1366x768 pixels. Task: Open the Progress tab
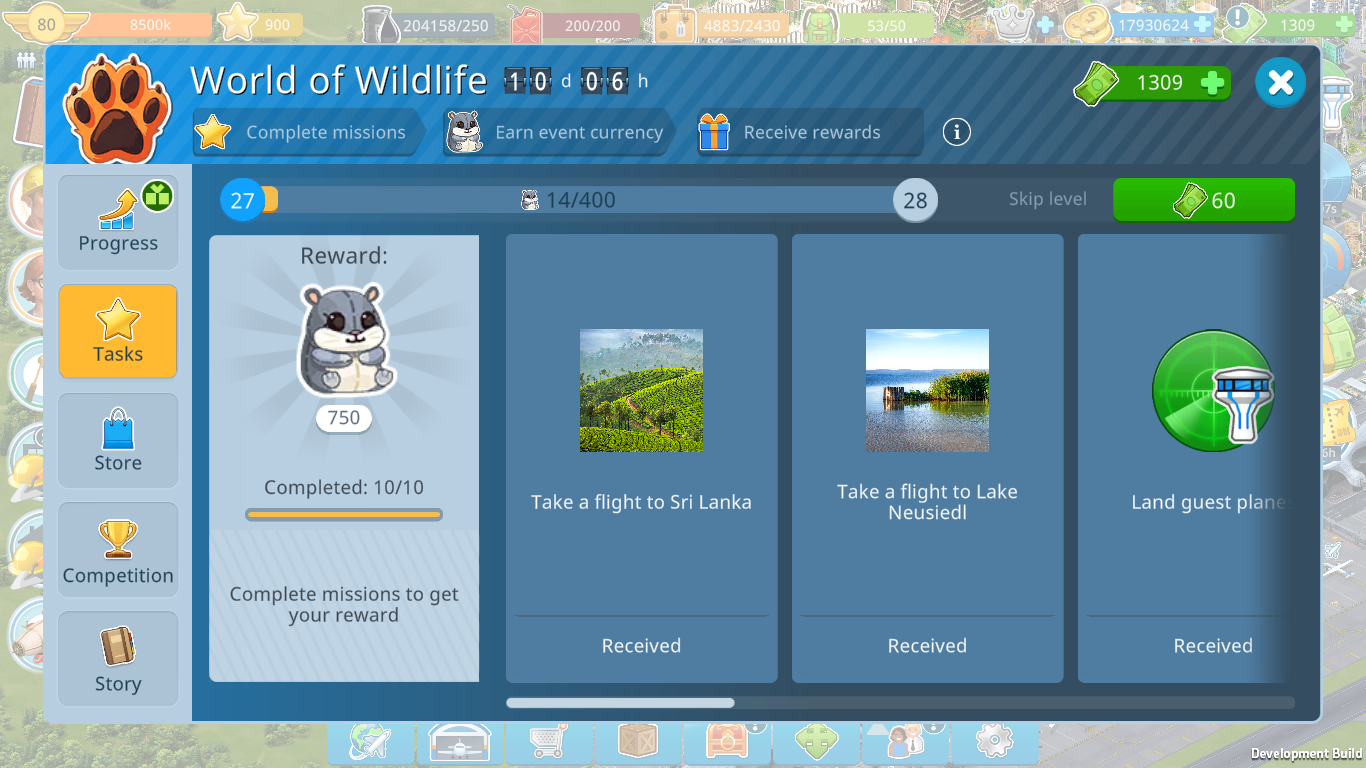pos(118,223)
